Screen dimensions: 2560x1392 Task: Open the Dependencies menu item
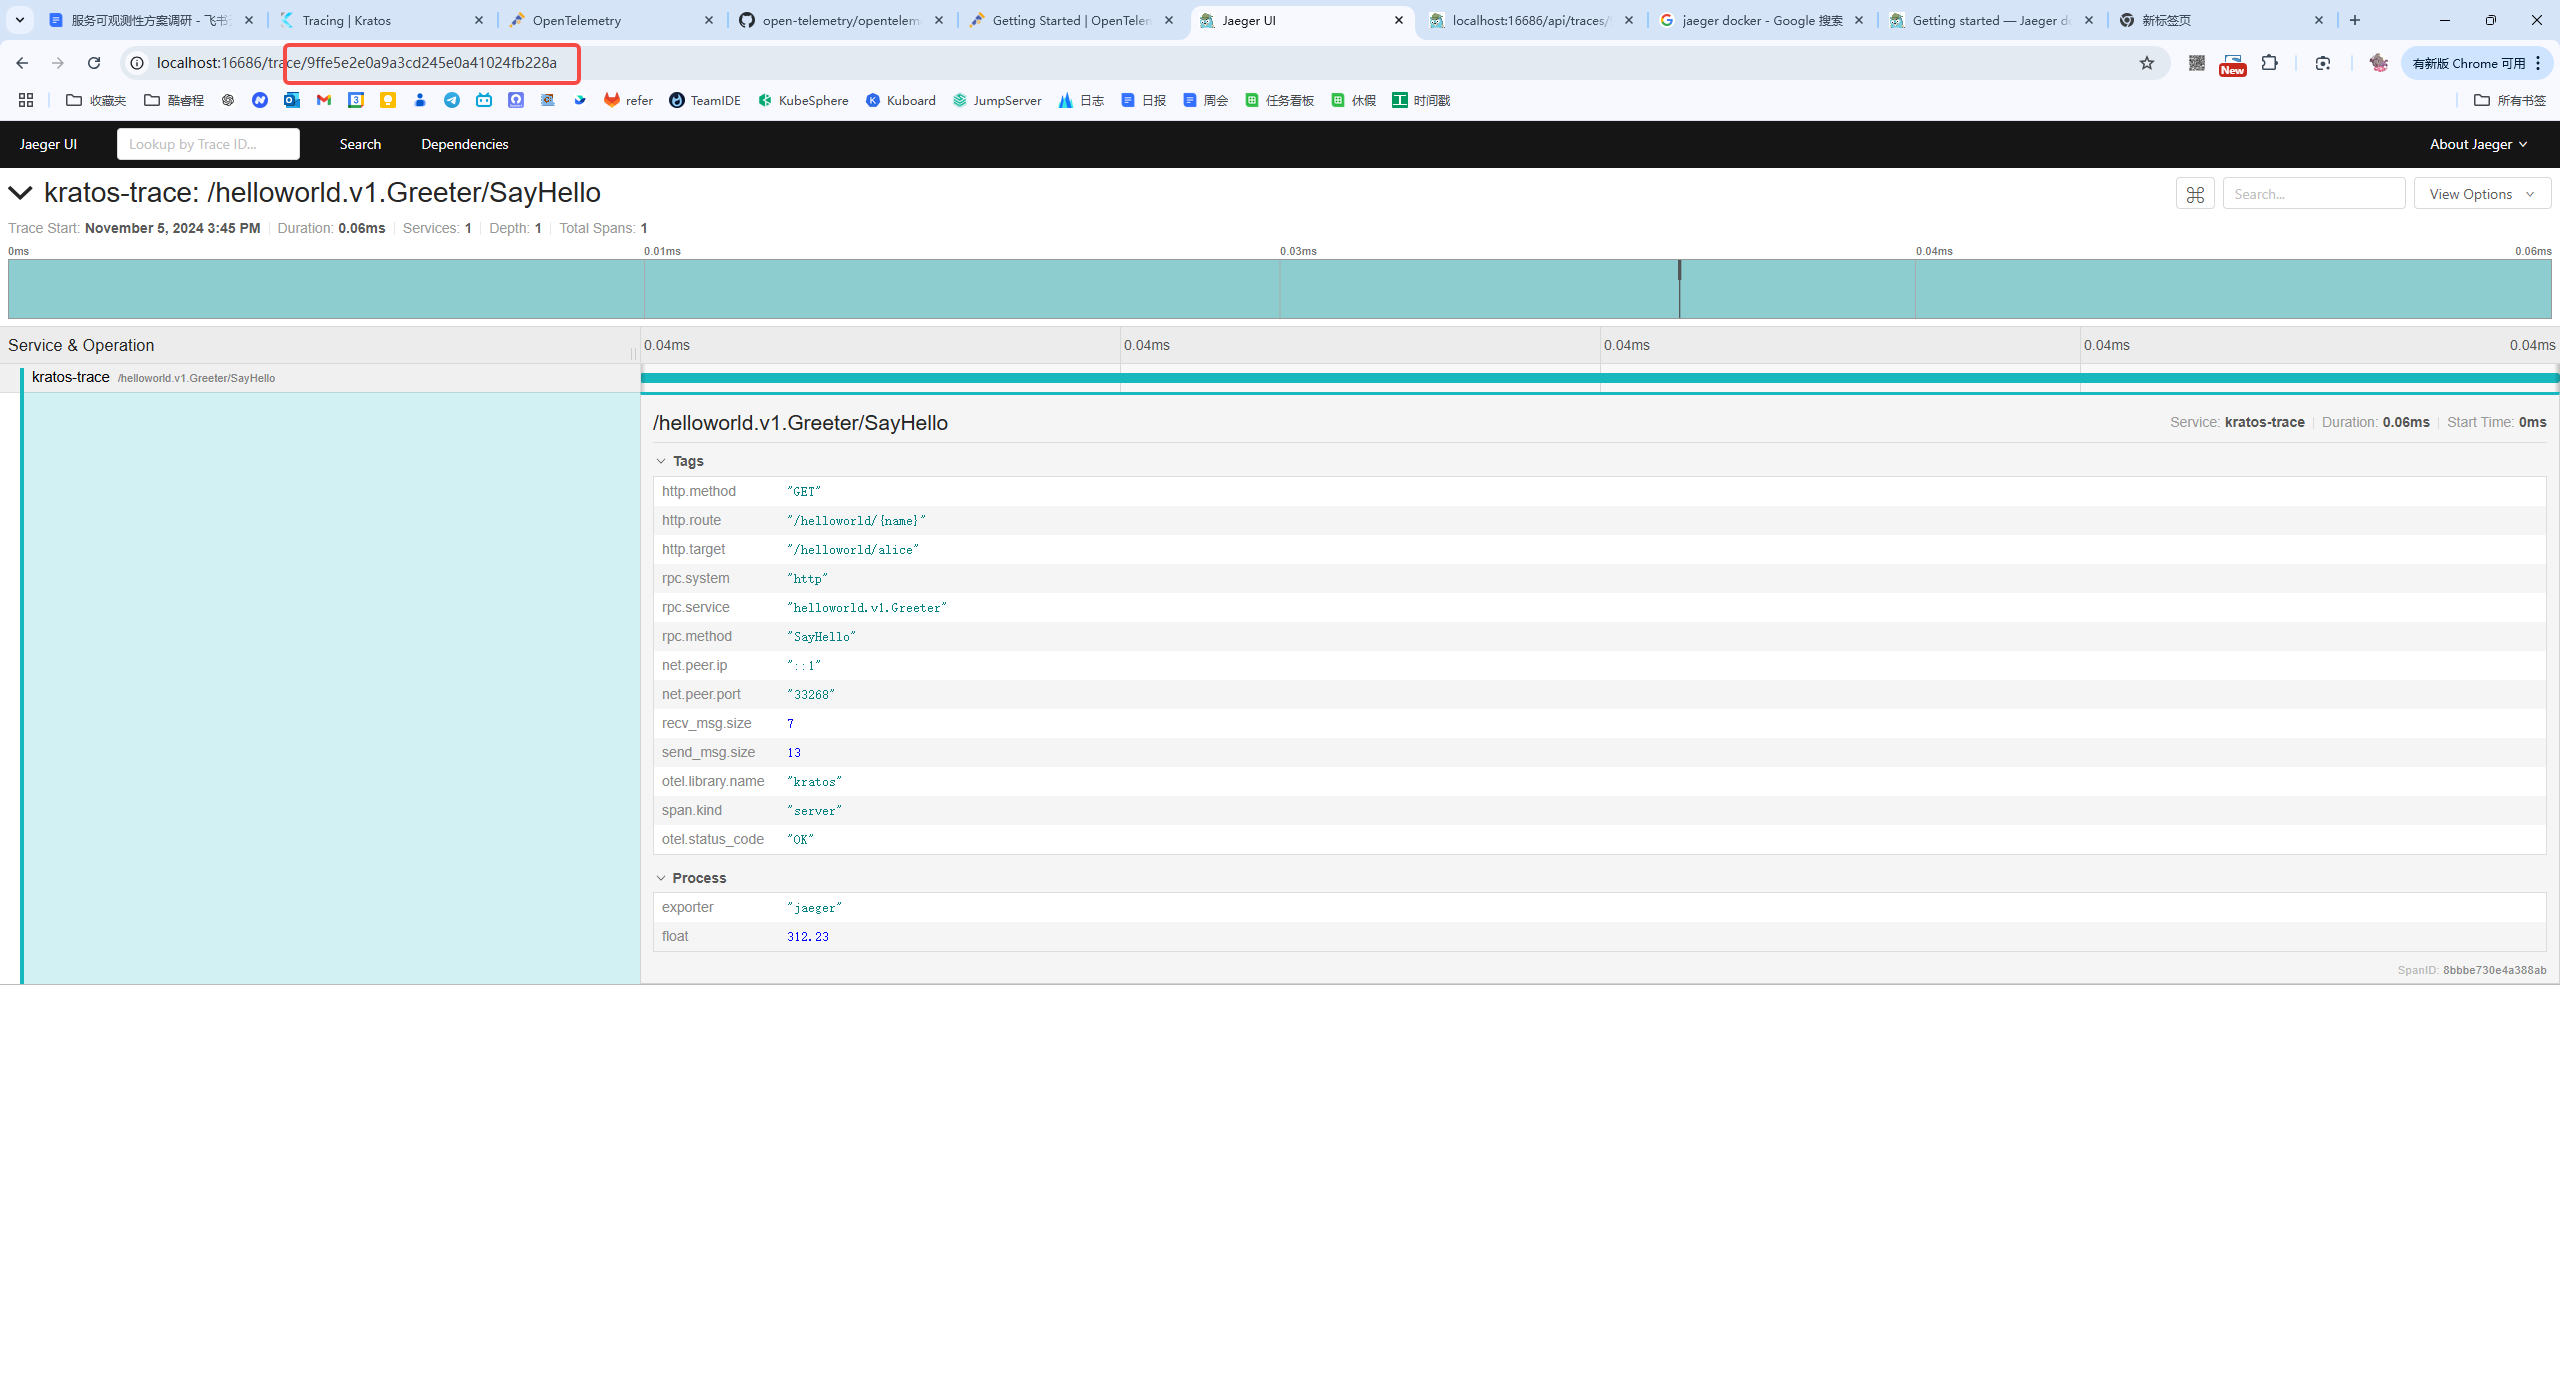[x=464, y=144]
